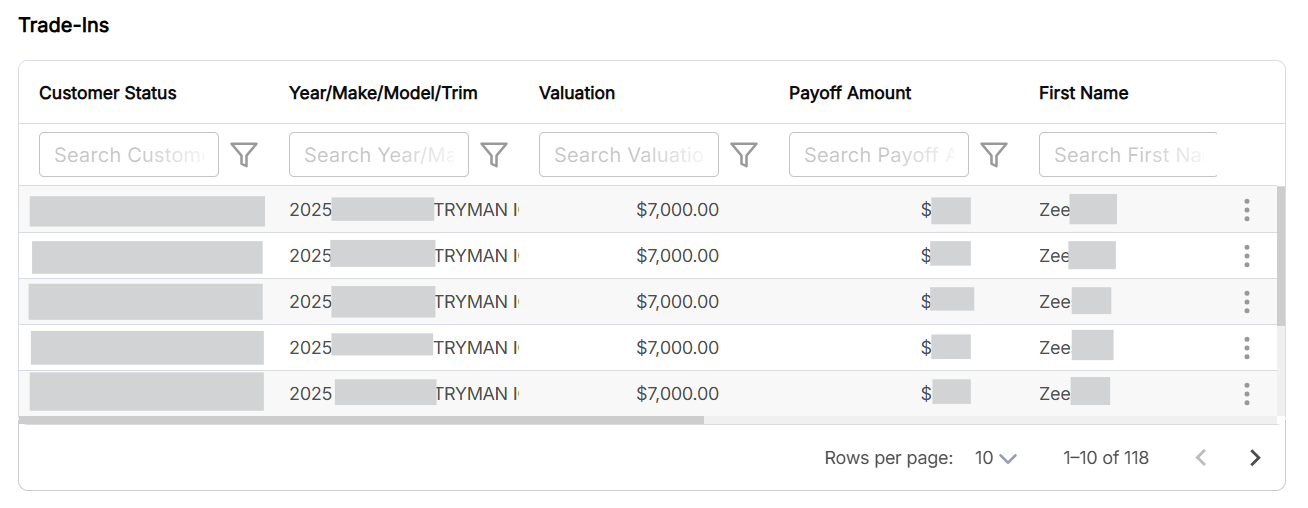Open filter options for Customer Status column
The image size is (1308, 508).
244,154
